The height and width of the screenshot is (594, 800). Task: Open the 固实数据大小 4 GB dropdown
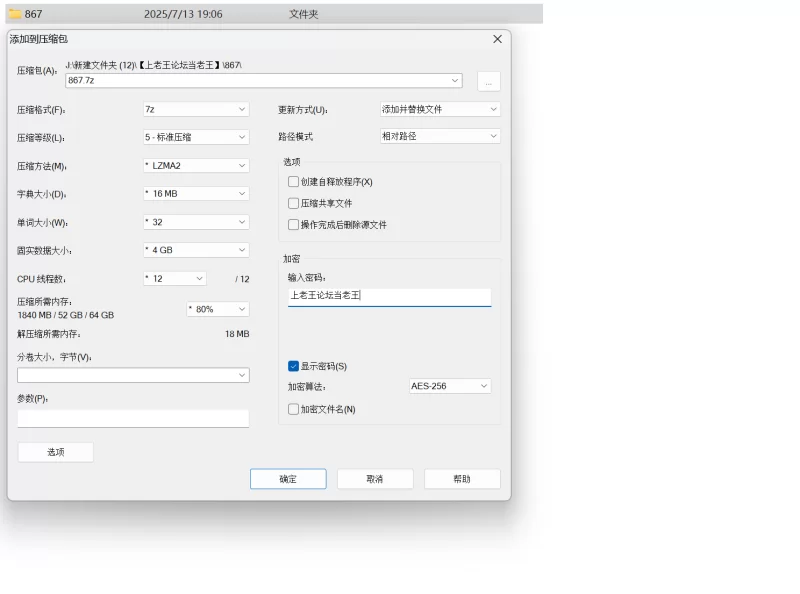196,250
